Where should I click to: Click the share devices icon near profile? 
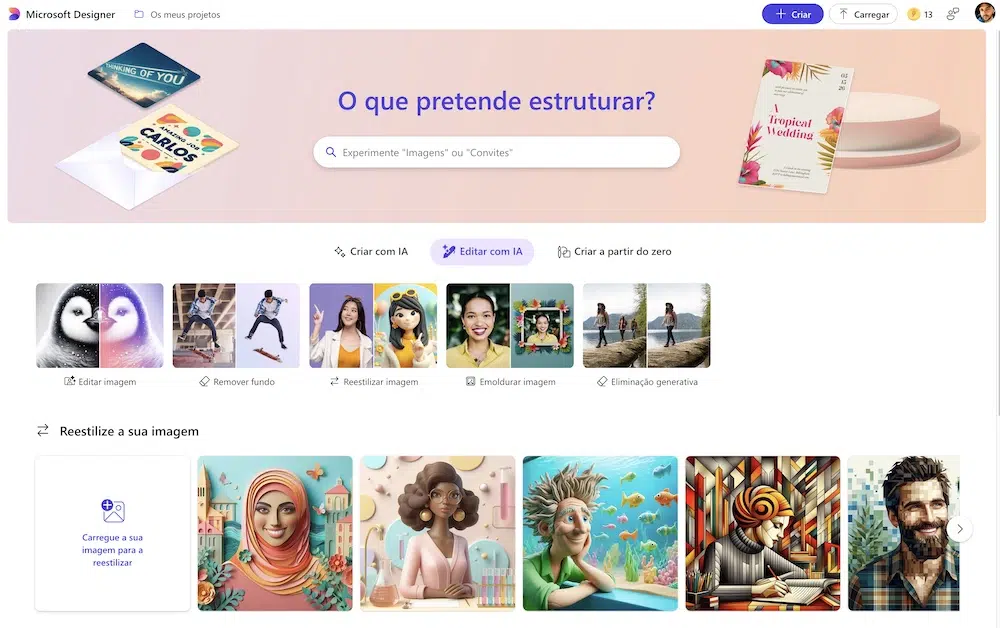click(952, 14)
